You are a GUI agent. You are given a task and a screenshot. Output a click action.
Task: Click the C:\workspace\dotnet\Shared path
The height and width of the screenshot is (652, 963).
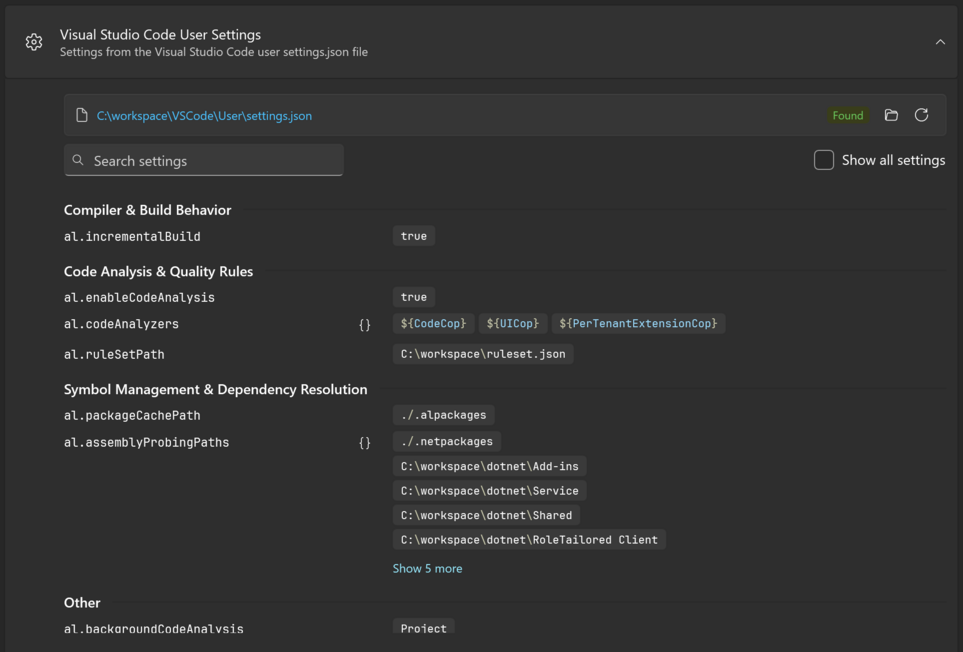(486, 515)
